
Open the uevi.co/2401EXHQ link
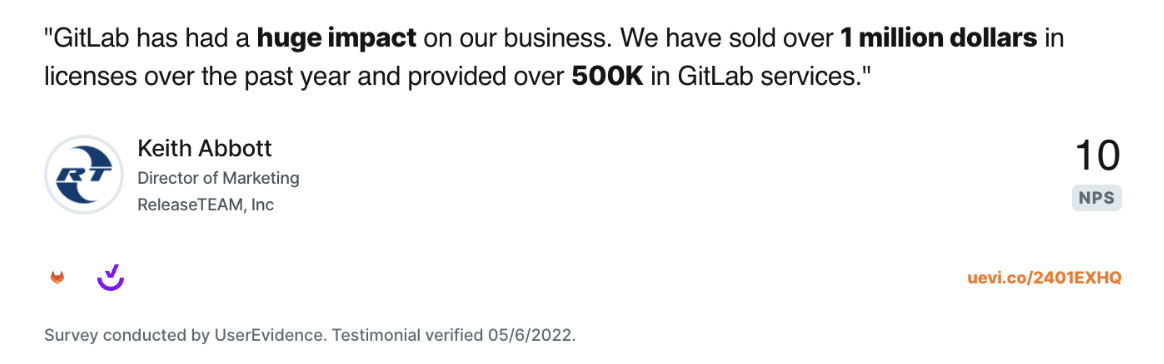1044,278
